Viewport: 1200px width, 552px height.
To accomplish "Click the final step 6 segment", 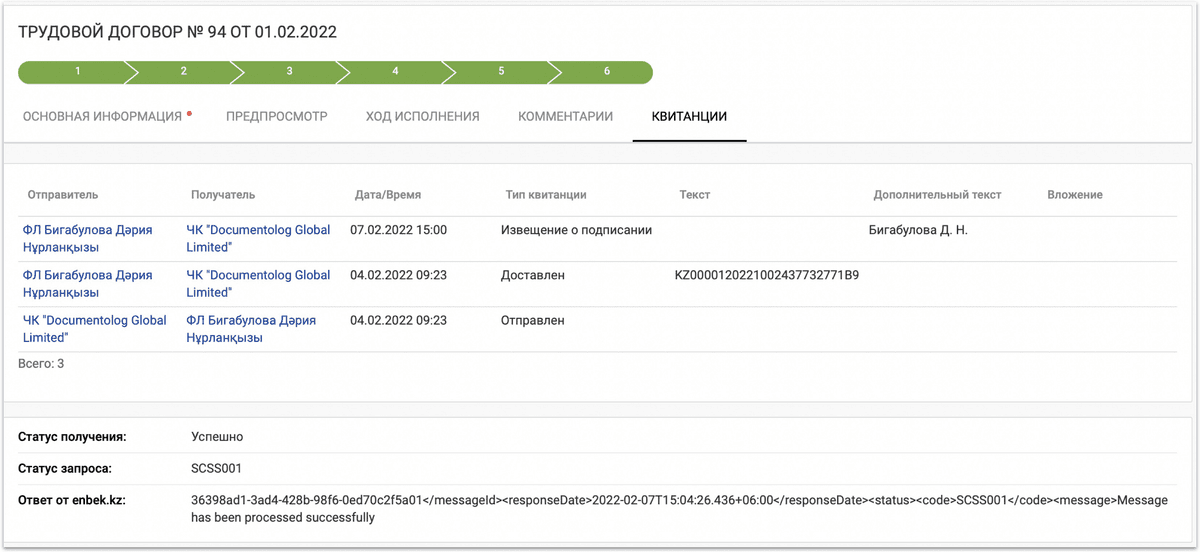I will coord(606,72).
